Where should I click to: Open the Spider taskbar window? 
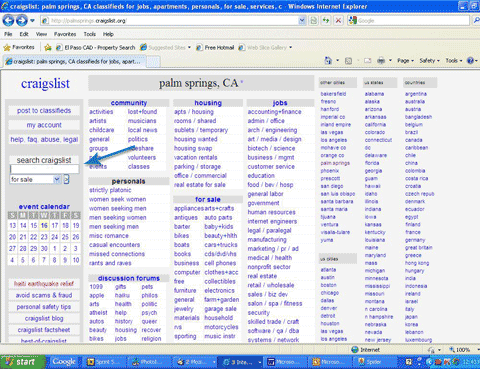[x=374, y=362]
